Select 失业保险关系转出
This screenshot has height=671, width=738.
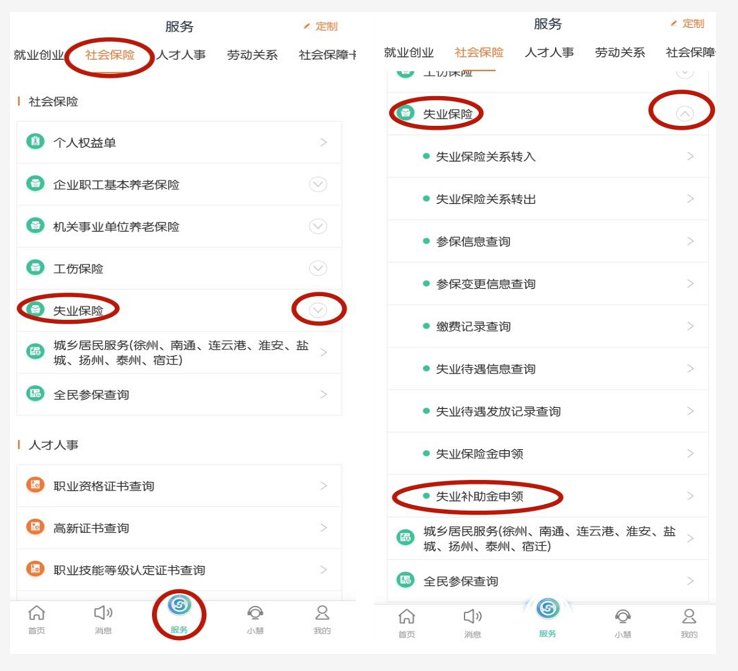tap(547, 199)
